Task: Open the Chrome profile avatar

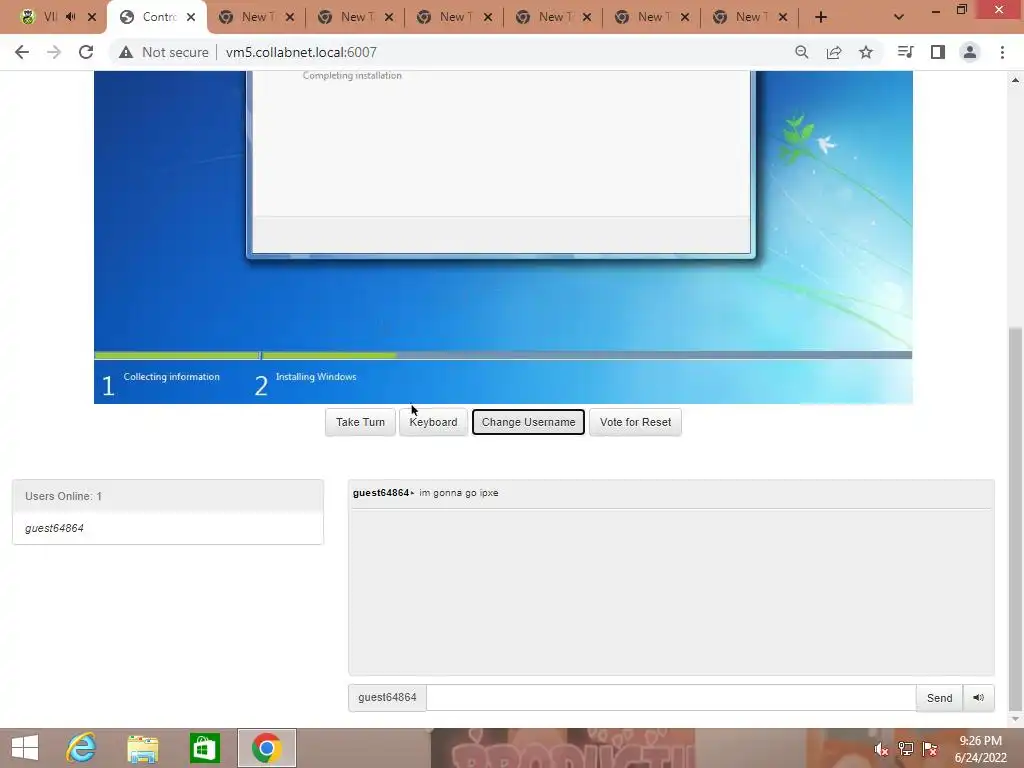Action: click(970, 52)
